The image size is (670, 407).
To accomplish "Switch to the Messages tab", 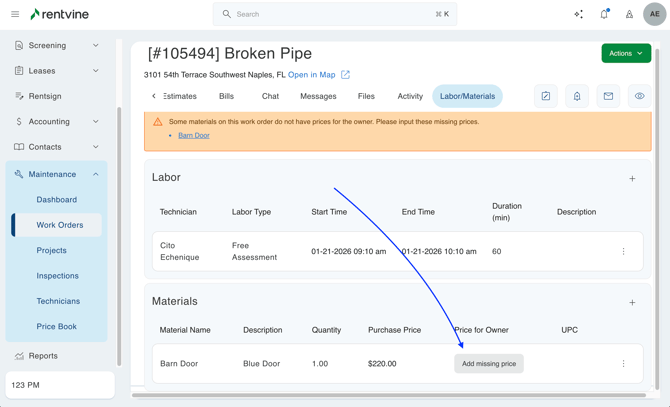I will click(318, 96).
